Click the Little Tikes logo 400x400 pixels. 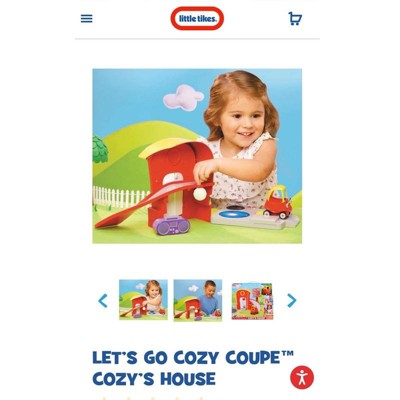(x=197, y=19)
